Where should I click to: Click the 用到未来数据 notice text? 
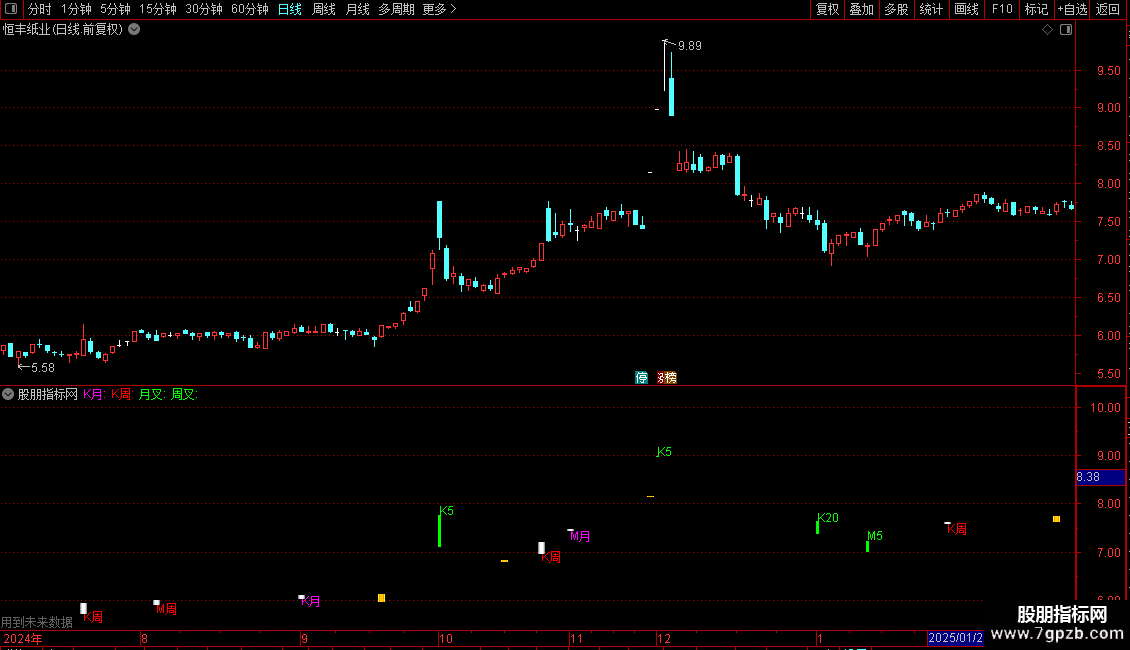click(37, 622)
